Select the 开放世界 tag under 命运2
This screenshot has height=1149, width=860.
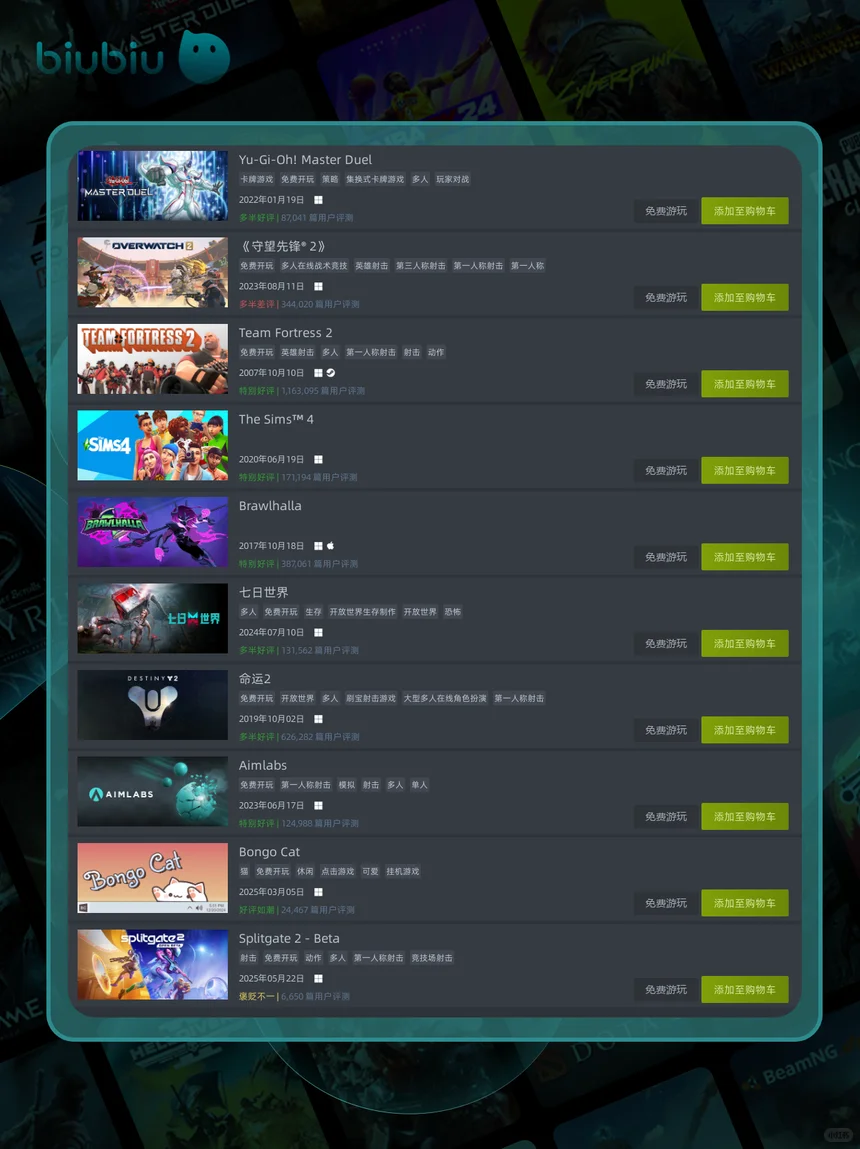click(297, 699)
